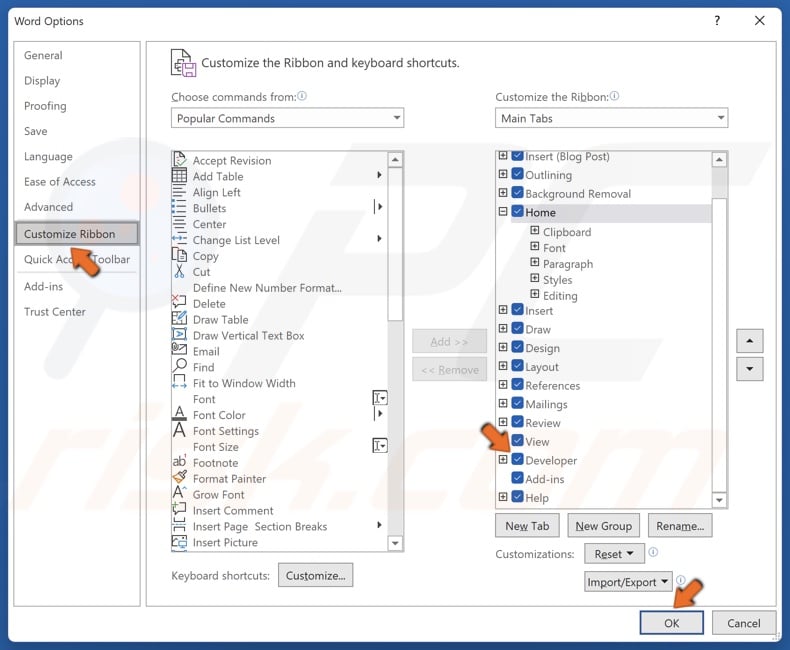Click the Move Up arrow button
This screenshot has height=650, width=790.
pos(750,341)
